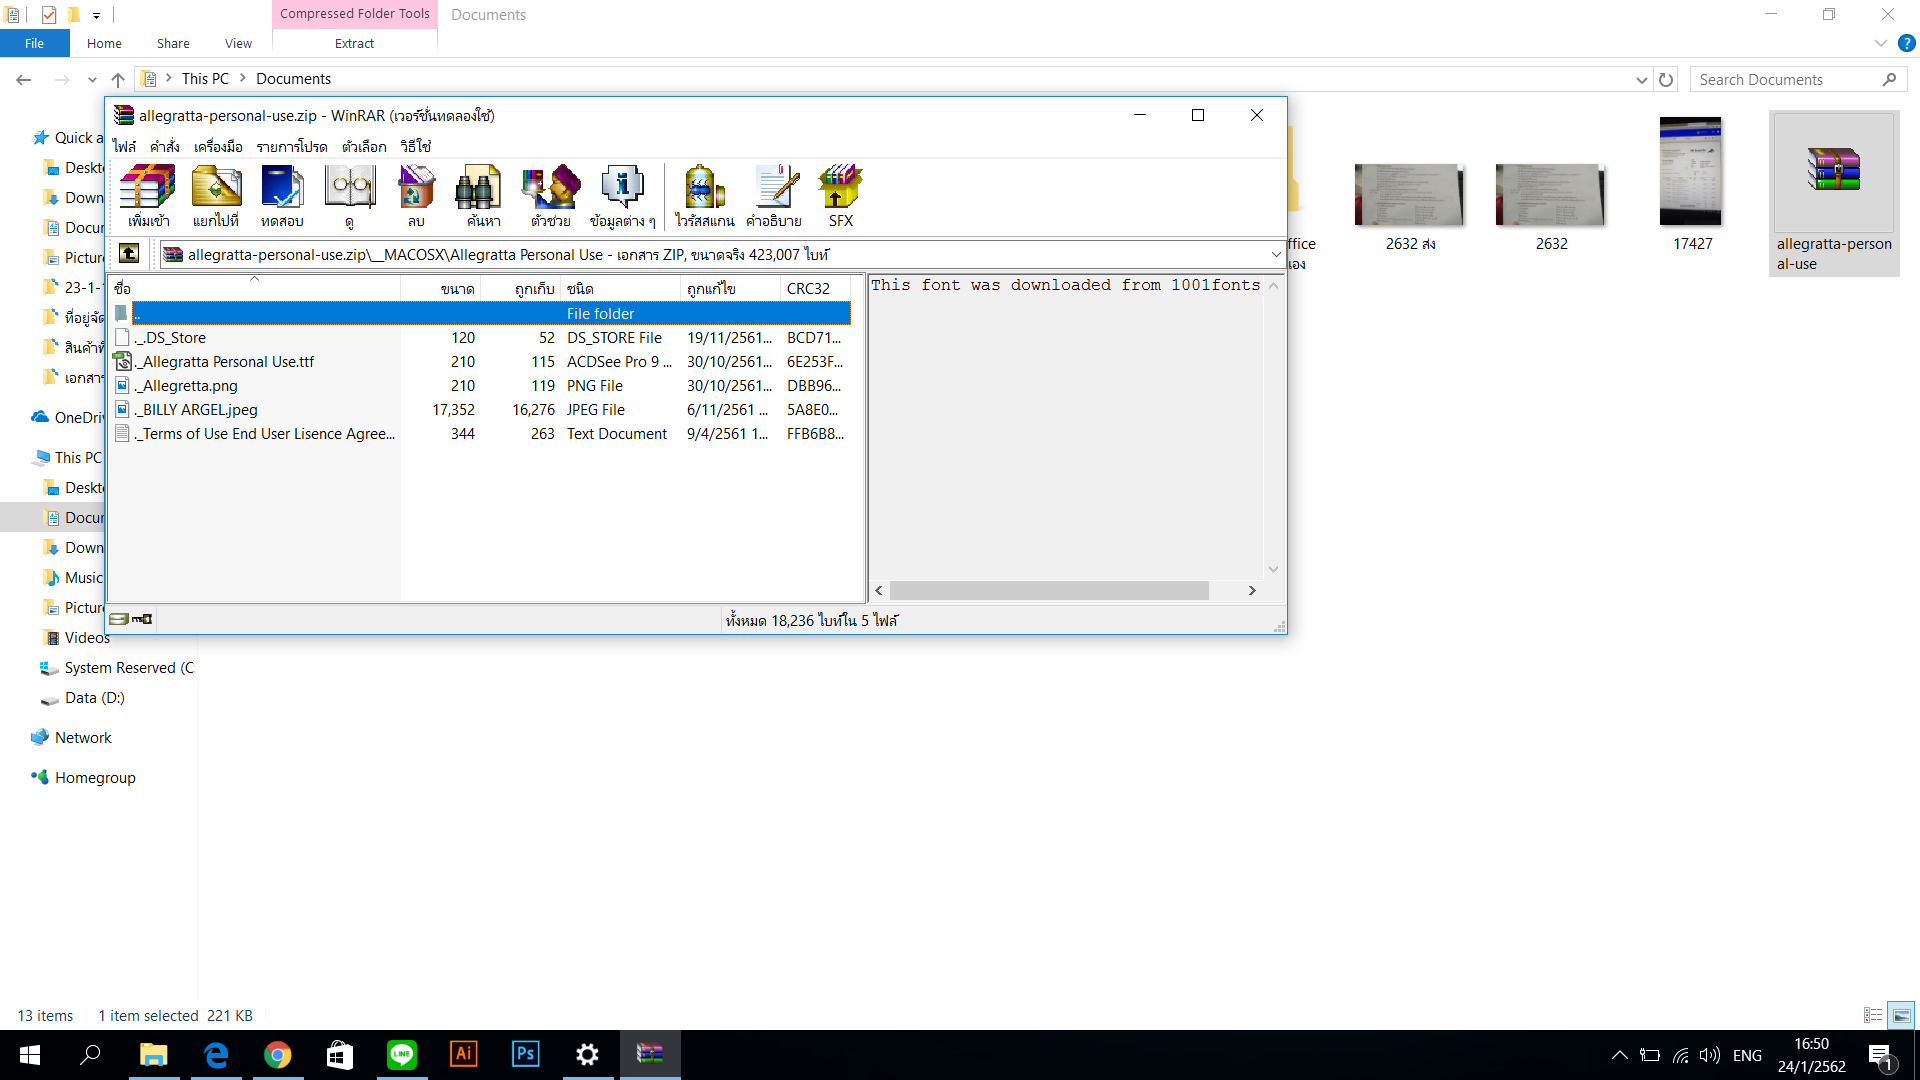Open File Explorer from the taskbar
The height and width of the screenshot is (1080, 1920).
pos(153,1055)
